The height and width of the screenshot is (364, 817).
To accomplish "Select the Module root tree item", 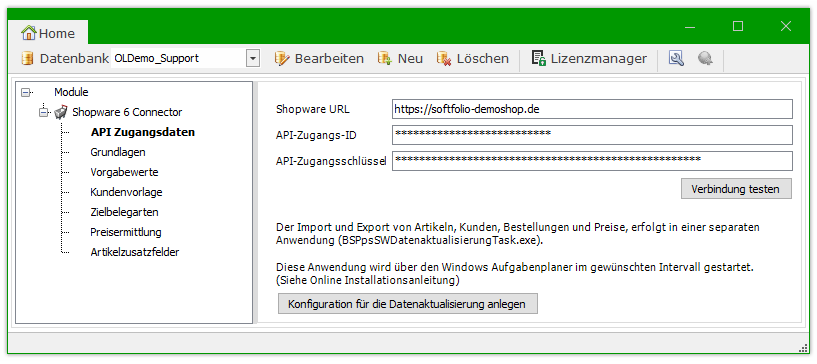I will coord(71,92).
